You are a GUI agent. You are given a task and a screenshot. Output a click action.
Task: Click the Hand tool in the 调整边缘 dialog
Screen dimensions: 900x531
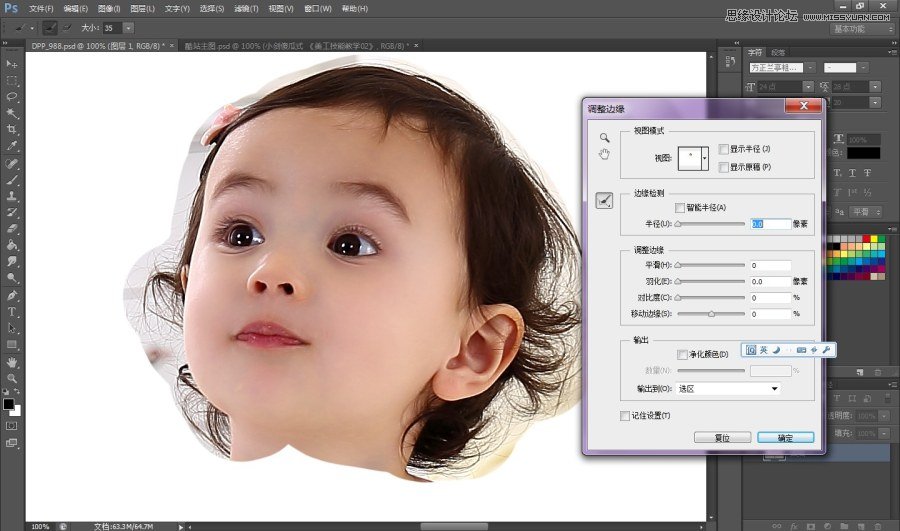604,154
